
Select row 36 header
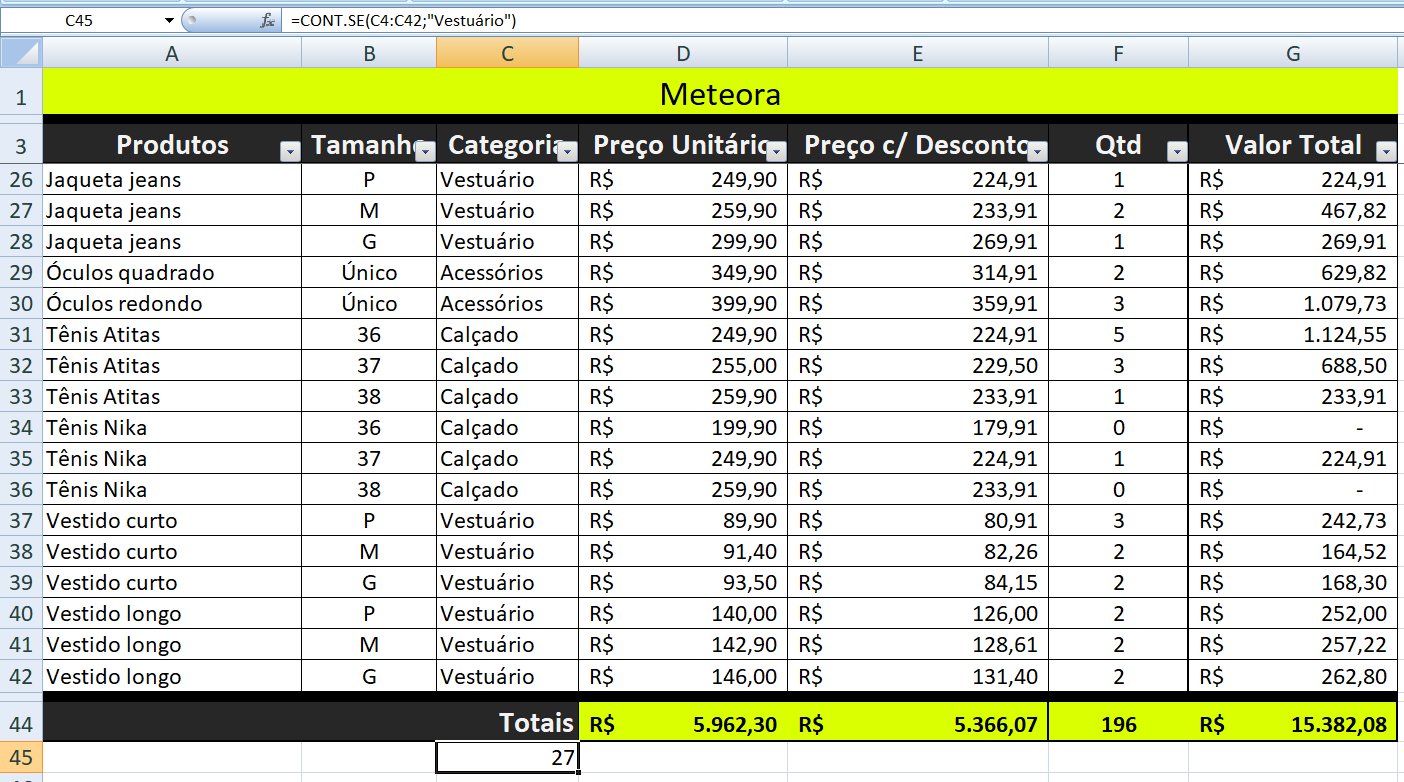(21, 490)
